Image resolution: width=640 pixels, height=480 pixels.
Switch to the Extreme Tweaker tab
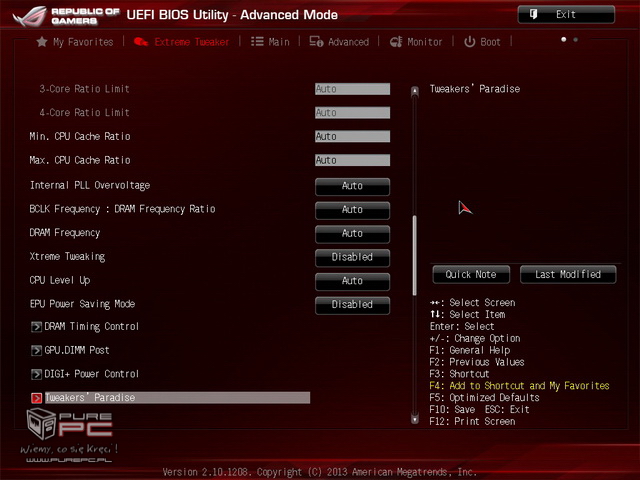182,42
